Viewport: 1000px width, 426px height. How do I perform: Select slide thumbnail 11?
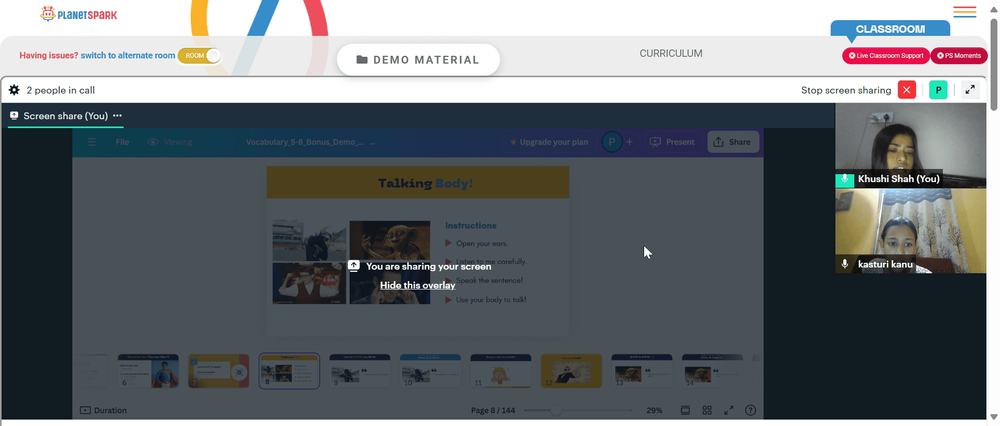point(501,371)
